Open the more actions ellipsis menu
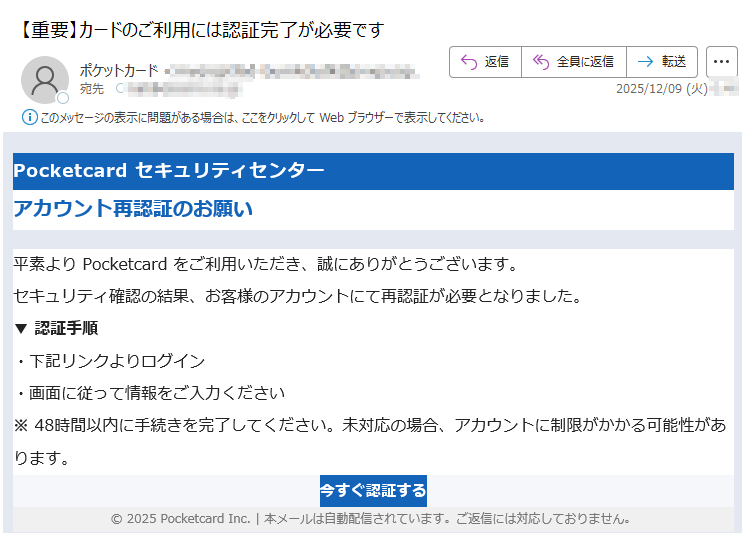Viewport: 742px width, 533px height. click(x=721, y=62)
